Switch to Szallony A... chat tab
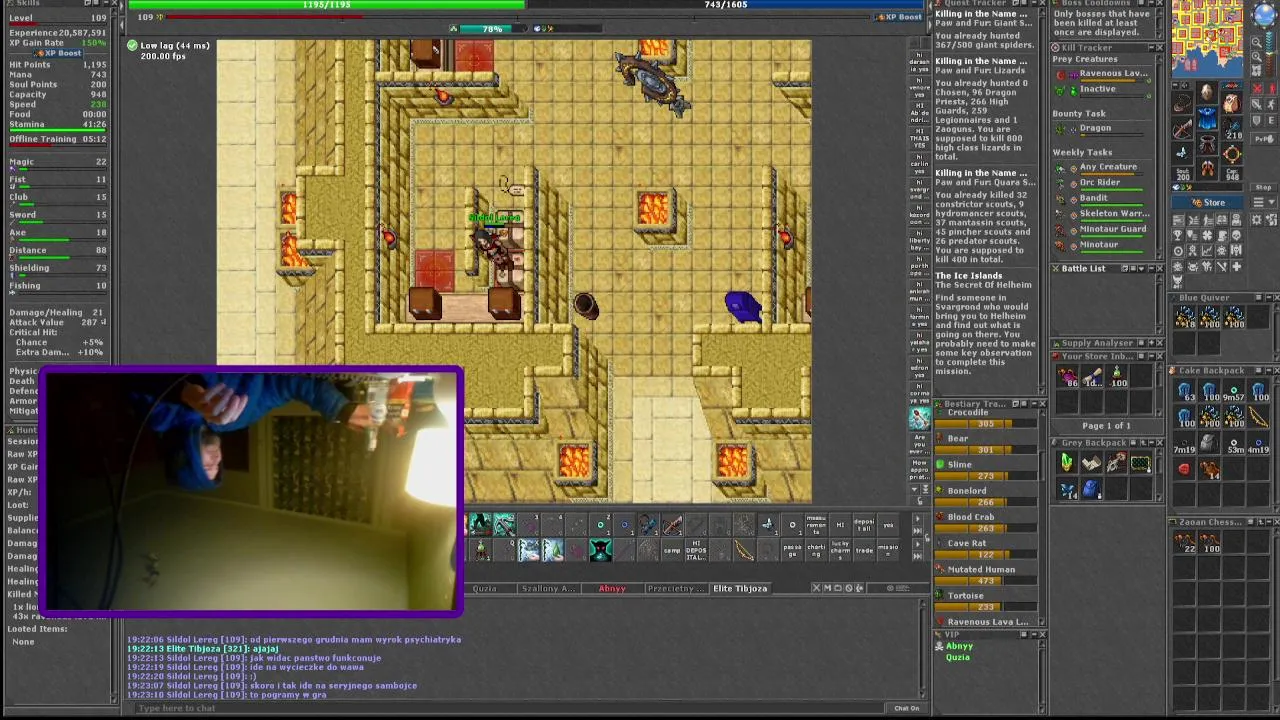Screen dimensions: 1280x720 point(548,588)
